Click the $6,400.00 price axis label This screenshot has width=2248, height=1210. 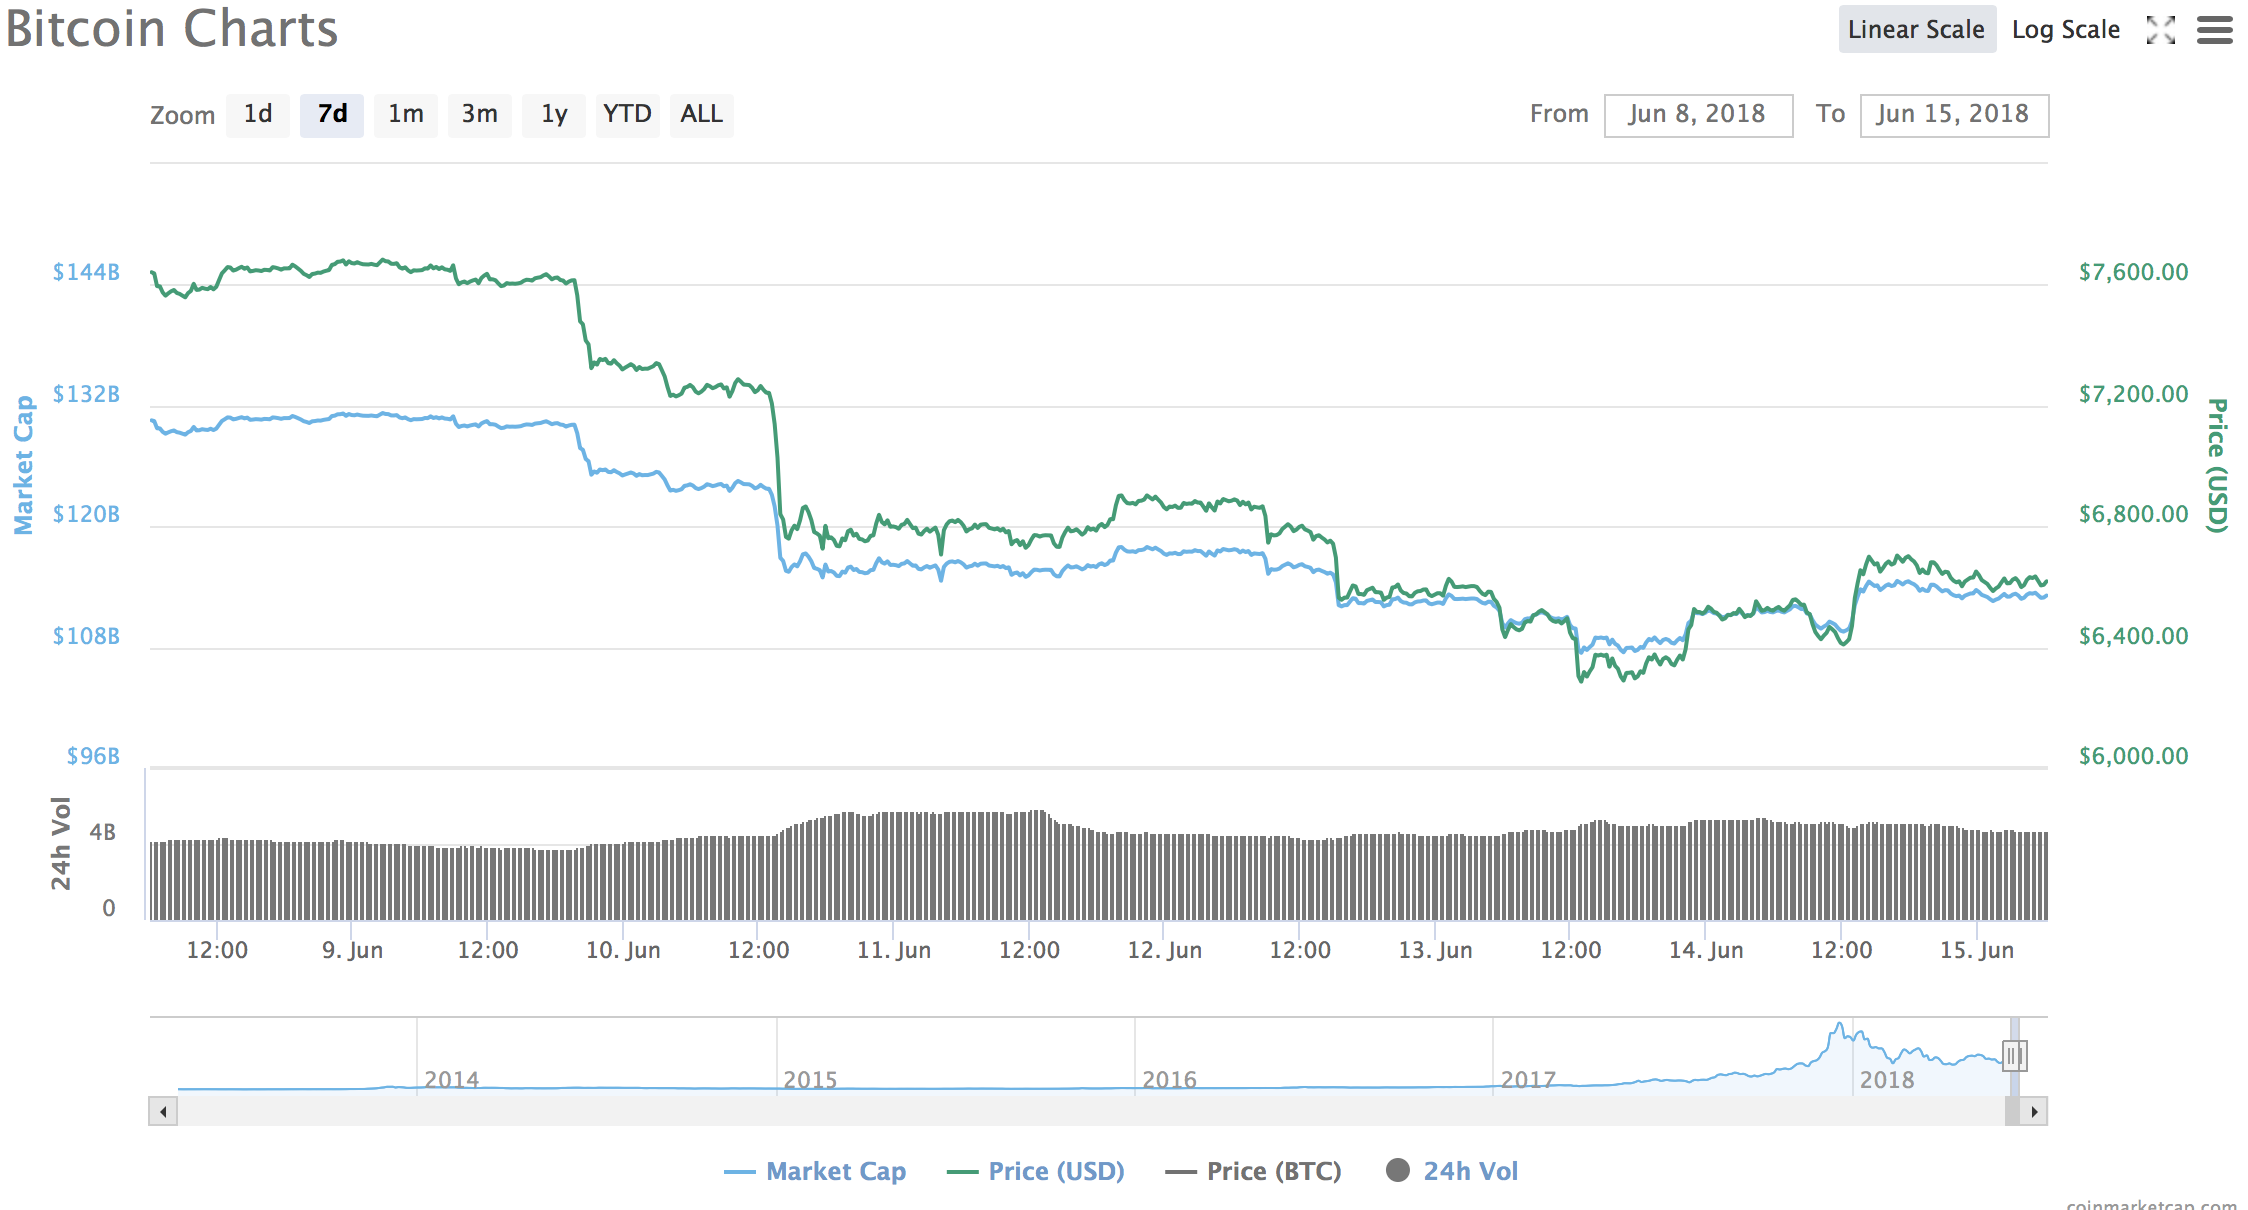coord(2133,636)
